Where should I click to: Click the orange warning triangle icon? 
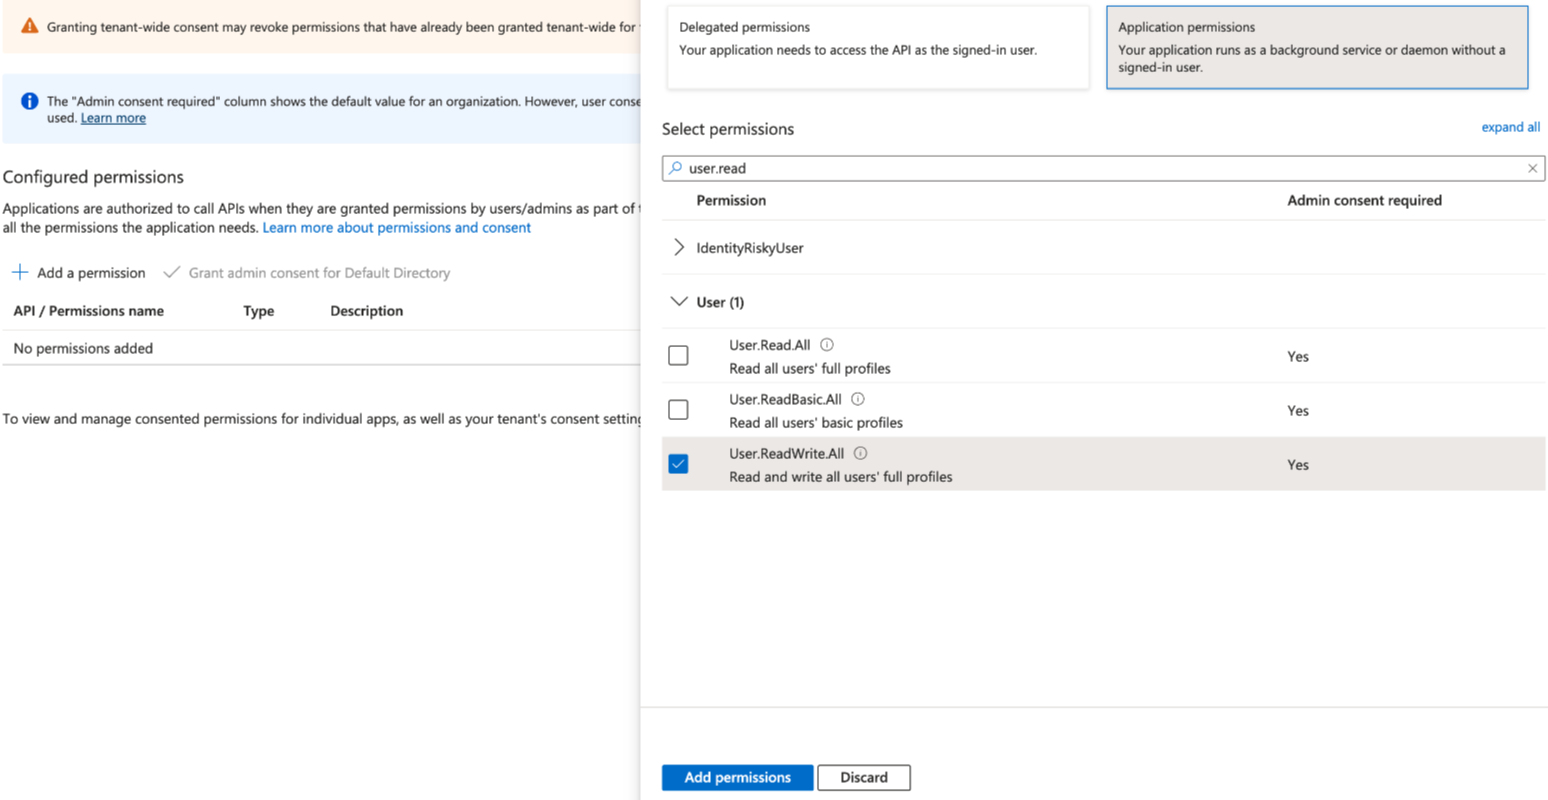pyautogui.click(x=30, y=26)
